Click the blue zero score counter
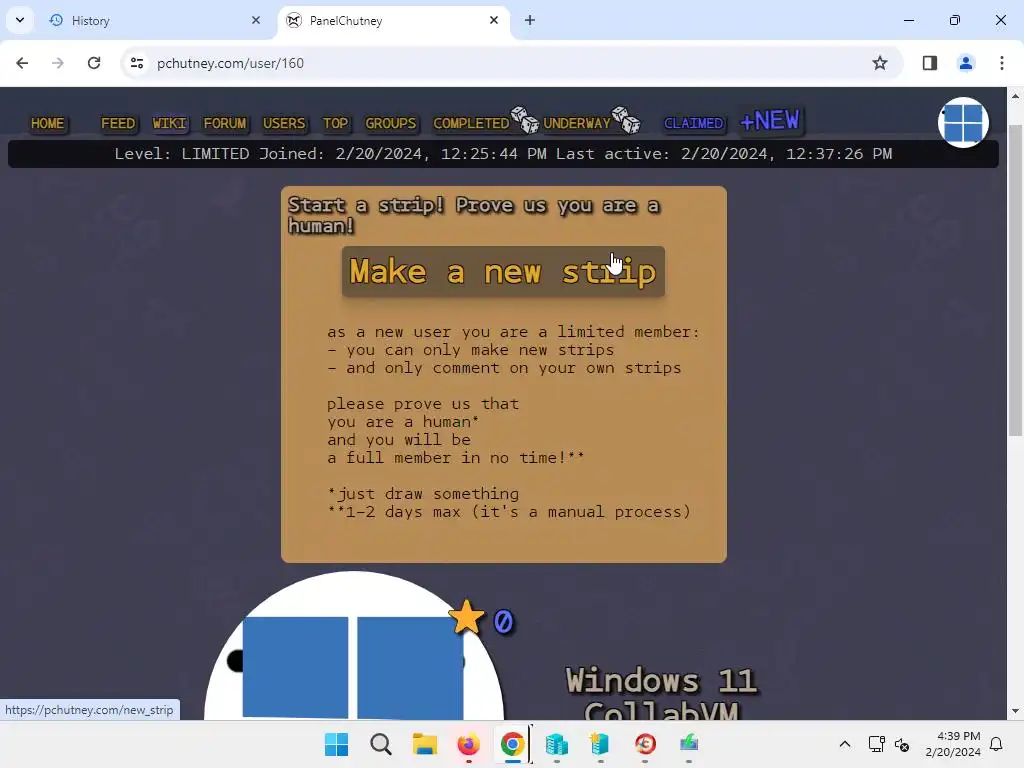 pos(503,622)
